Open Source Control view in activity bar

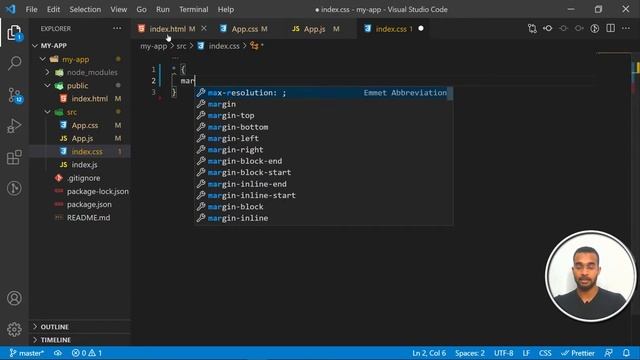[x=15, y=96]
